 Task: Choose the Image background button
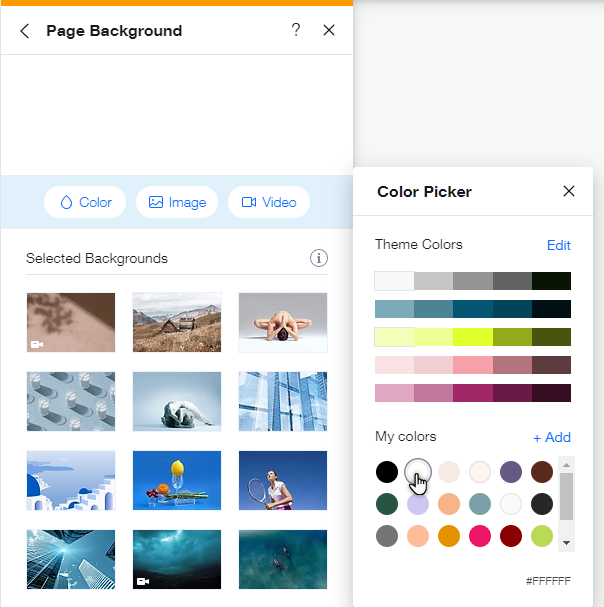177,202
